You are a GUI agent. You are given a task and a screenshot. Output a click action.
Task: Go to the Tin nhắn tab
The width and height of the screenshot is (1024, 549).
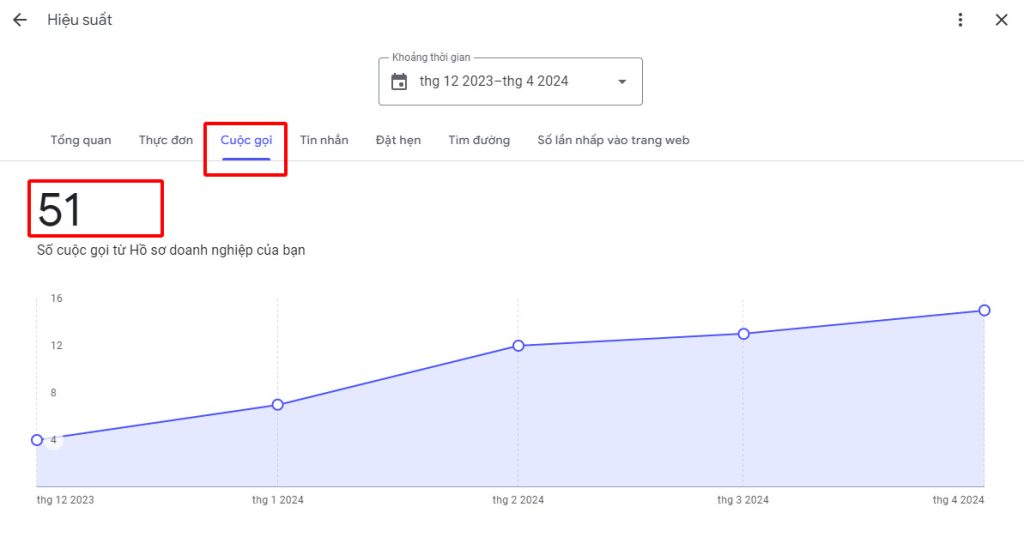point(324,140)
